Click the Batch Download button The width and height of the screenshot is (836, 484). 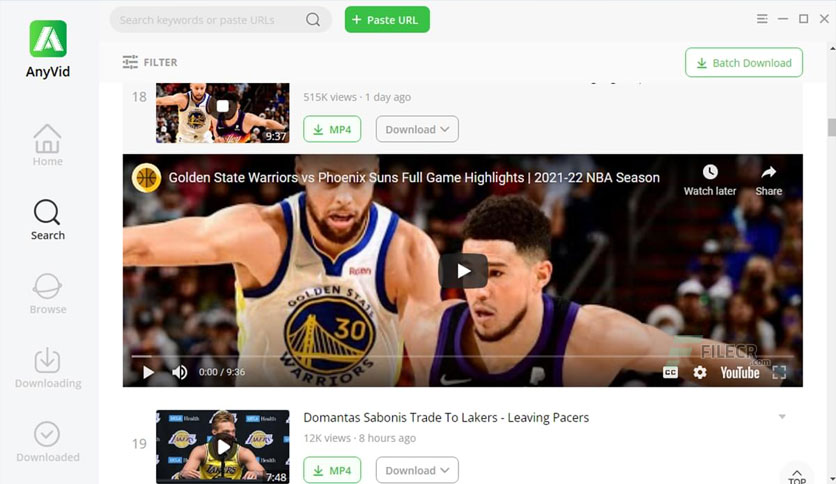744,62
